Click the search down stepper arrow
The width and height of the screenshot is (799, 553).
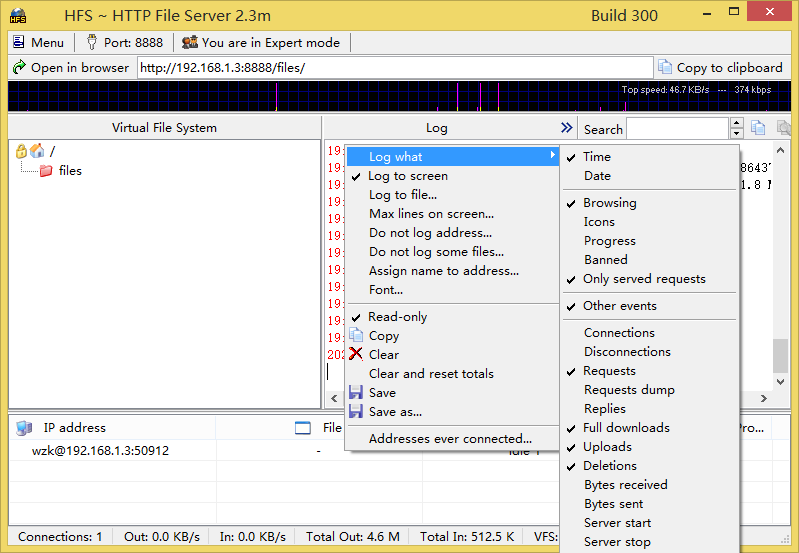[x=736, y=134]
